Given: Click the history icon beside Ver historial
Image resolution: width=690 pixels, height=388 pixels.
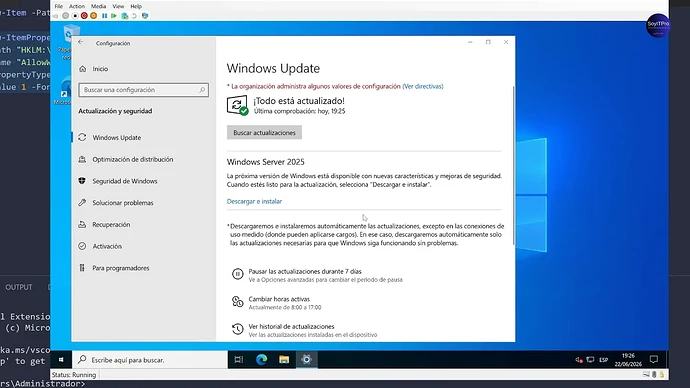Looking at the screenshot, I should [x=238, y=329].
